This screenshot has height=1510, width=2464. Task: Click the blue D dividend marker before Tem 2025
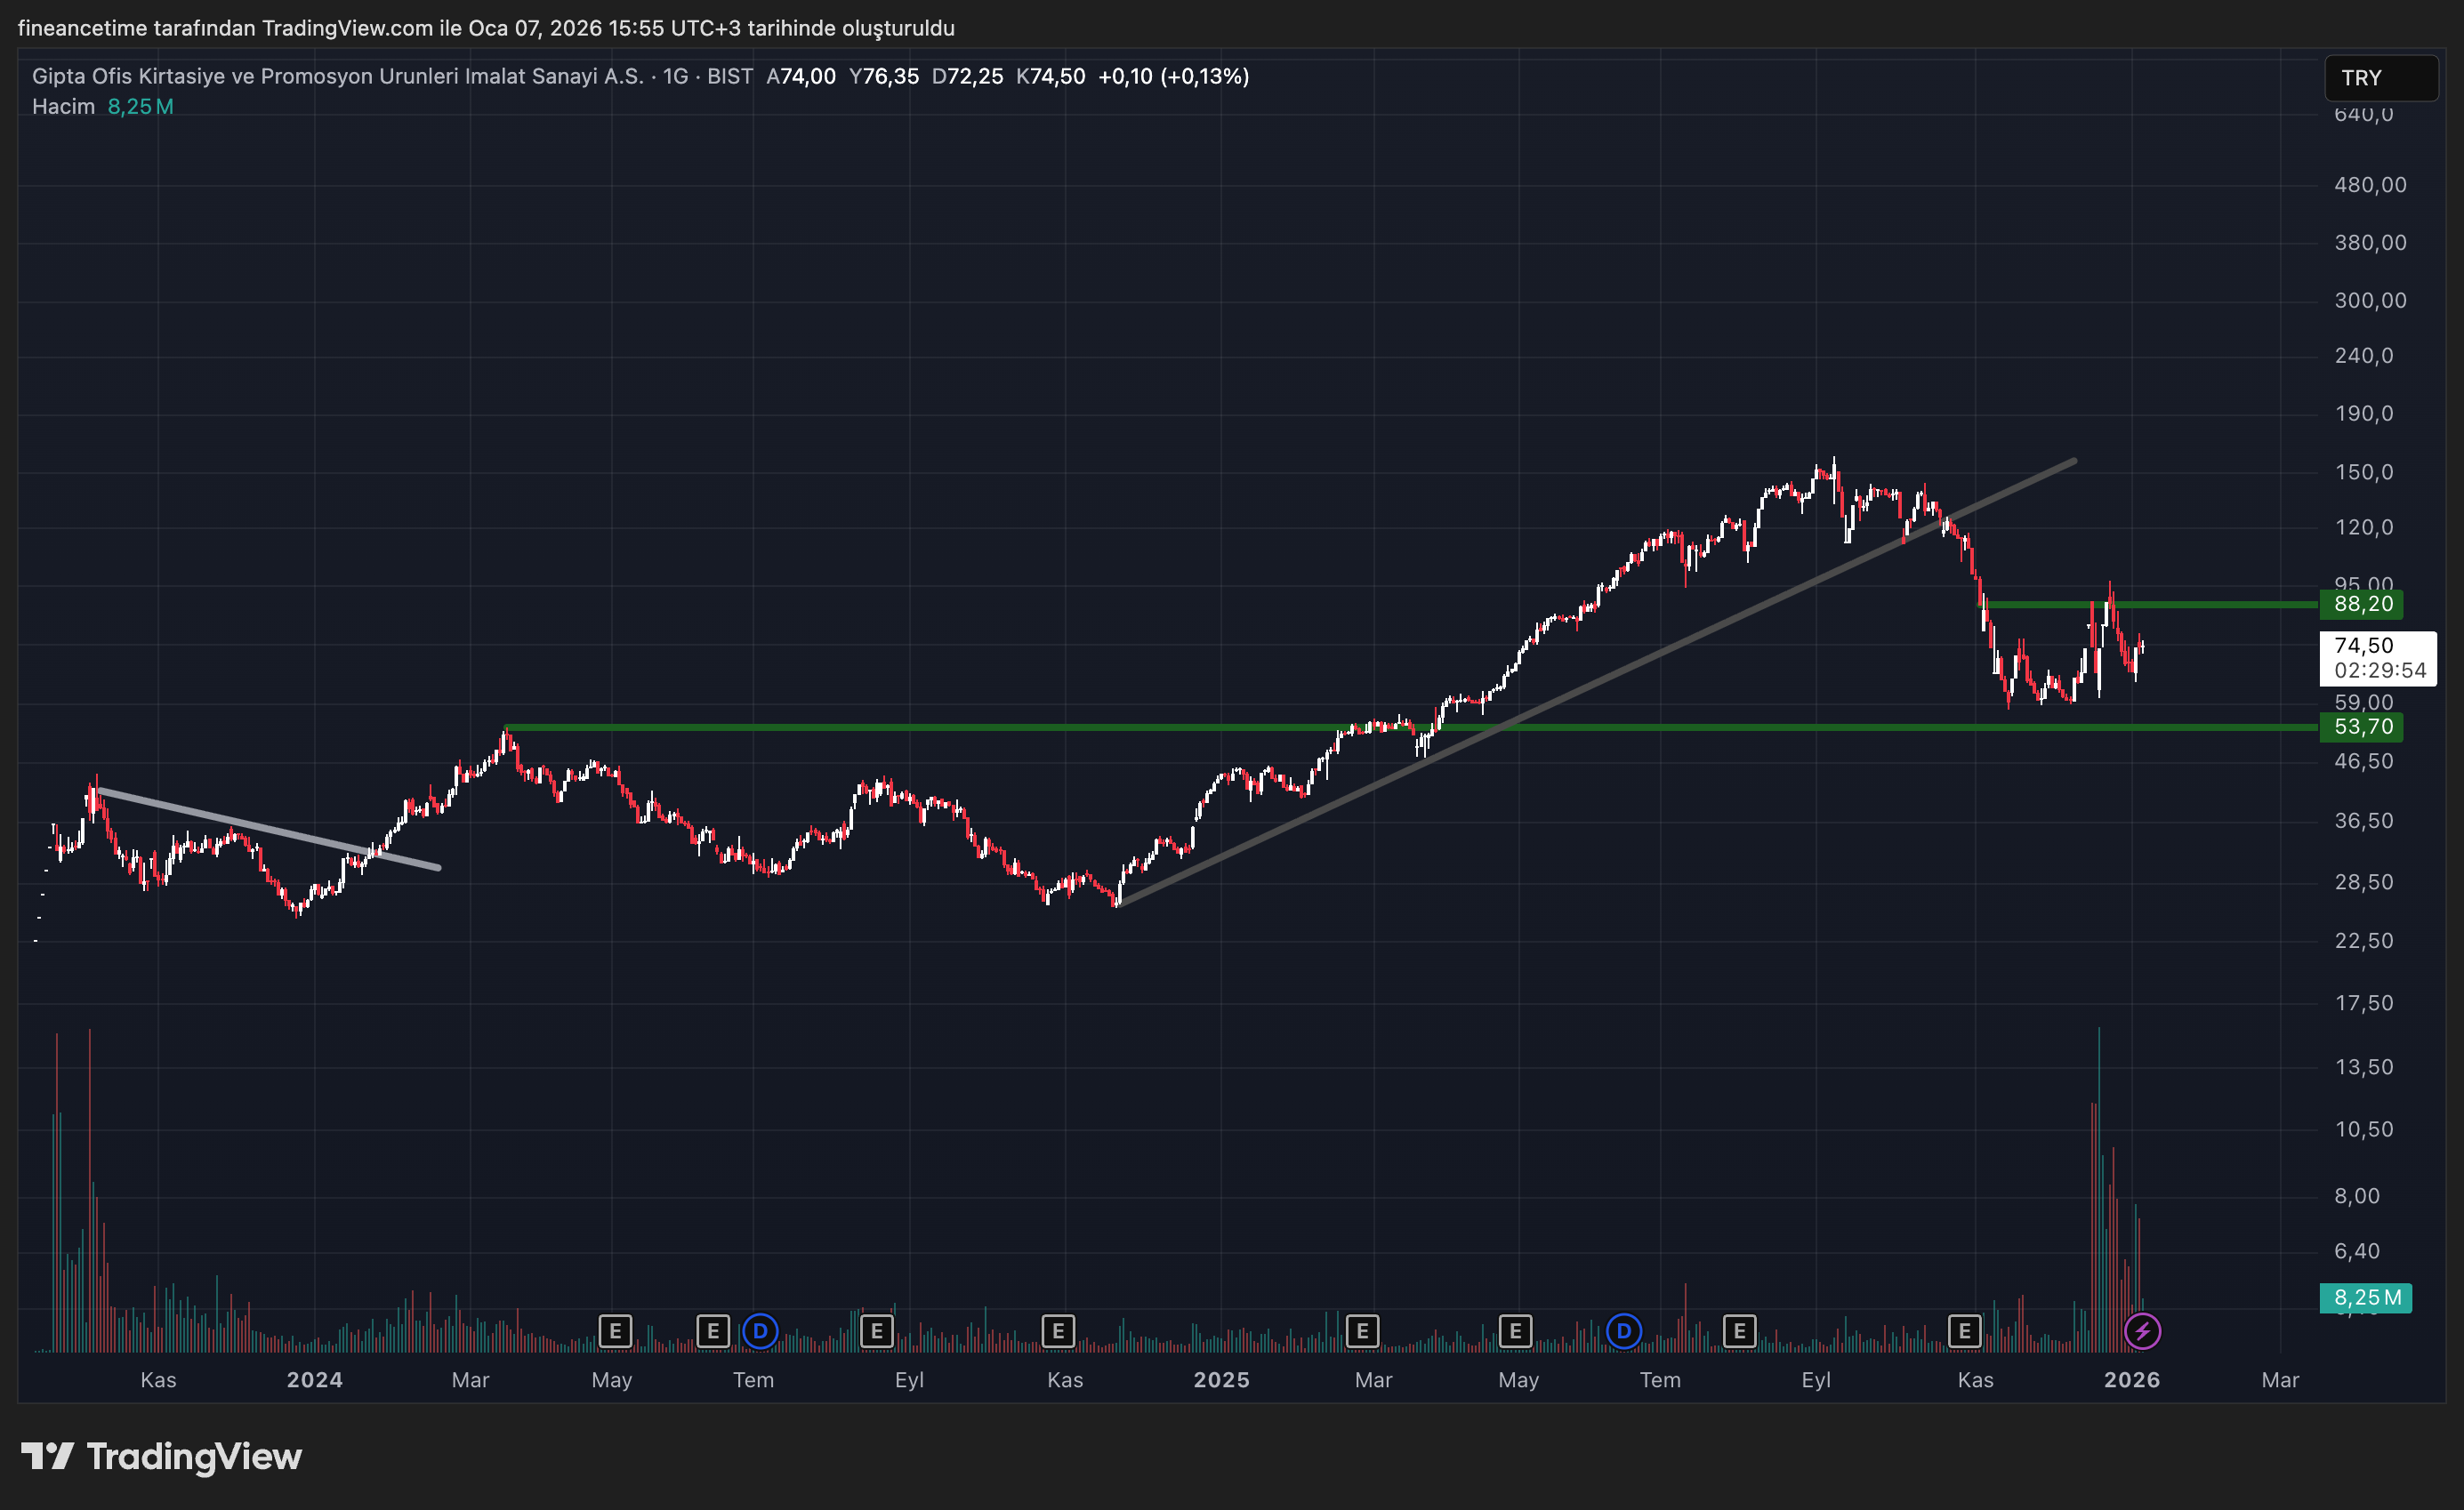[x=1624, y=1331]
